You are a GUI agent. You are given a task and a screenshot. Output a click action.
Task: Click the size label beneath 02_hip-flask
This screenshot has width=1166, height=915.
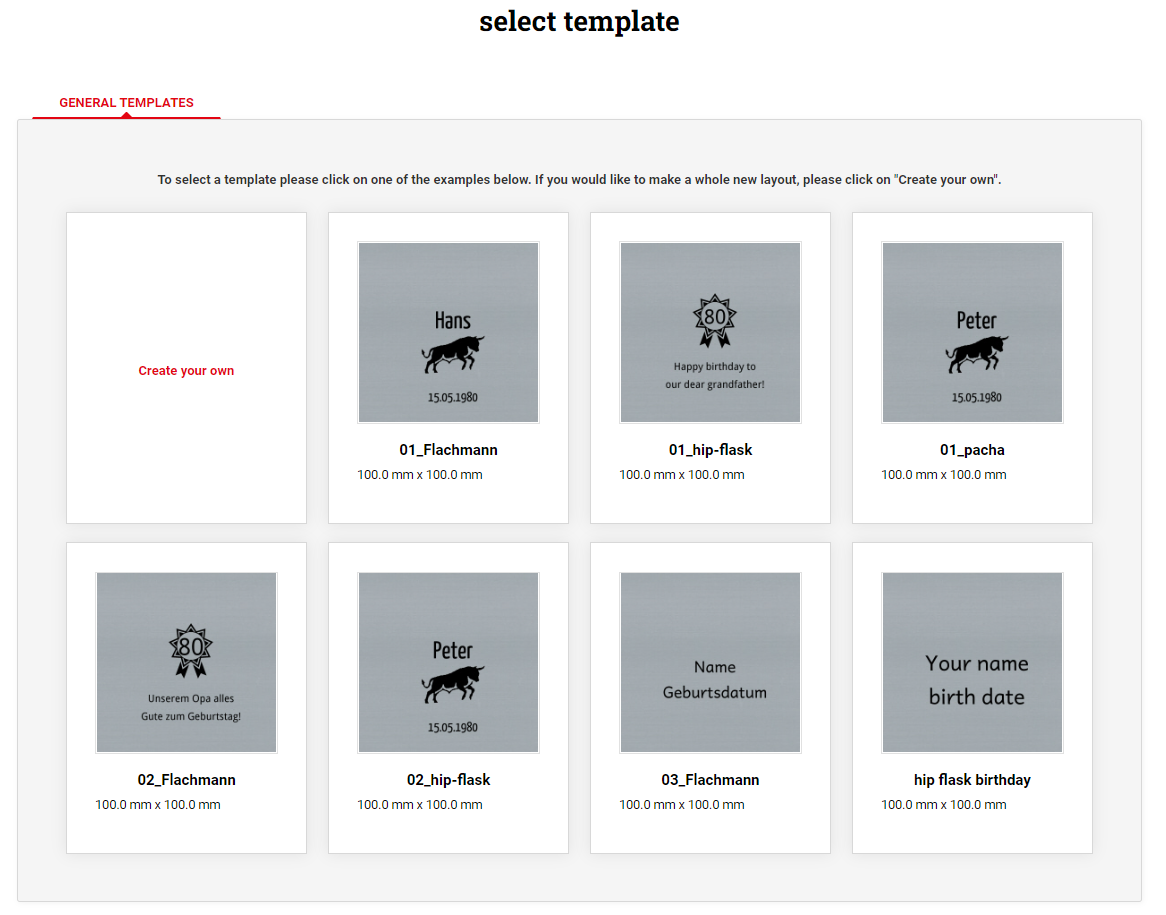(x=419, y=805)
